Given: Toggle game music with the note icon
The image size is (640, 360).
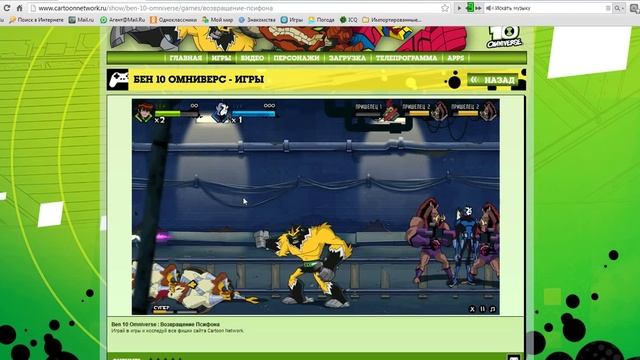Looking at the screenshot, I should (x=493, y=309).
